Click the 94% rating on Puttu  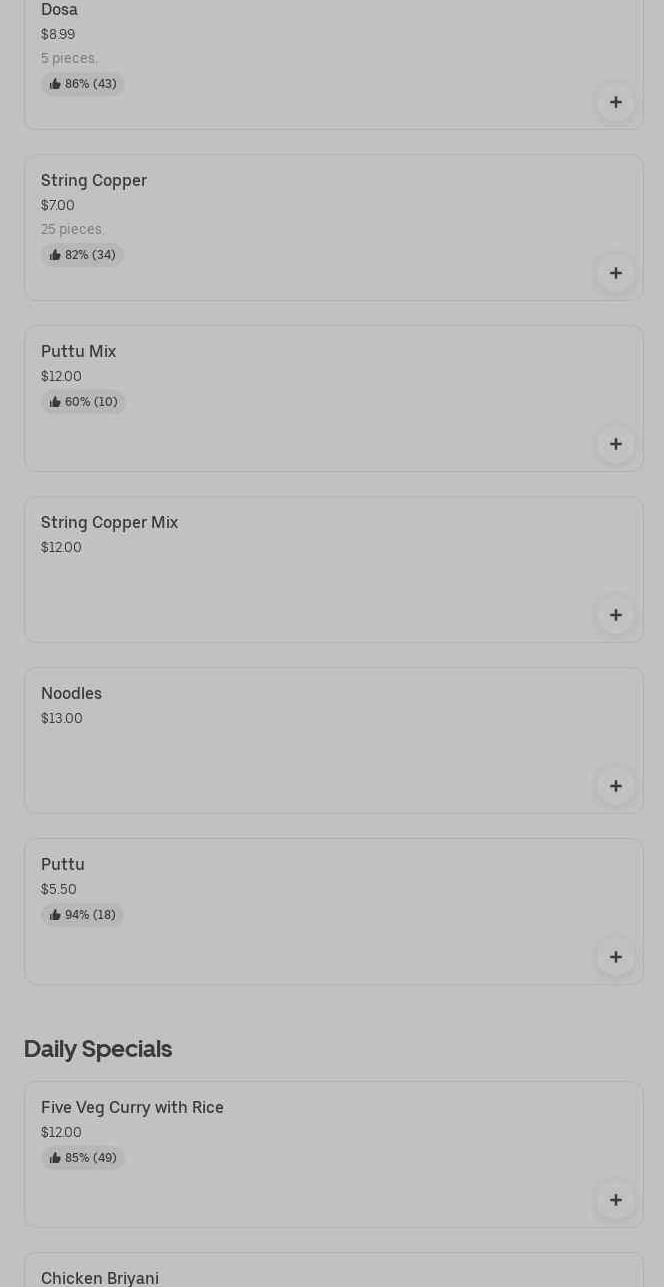[x=82, y=915]
